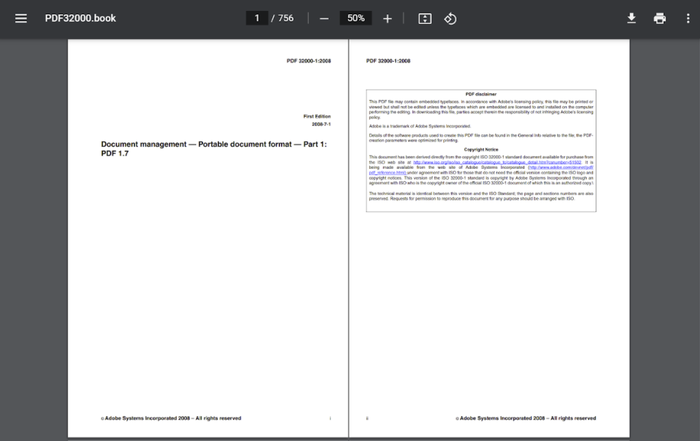Click the Adobe copyright footer on second page

[x=526, y=418]
